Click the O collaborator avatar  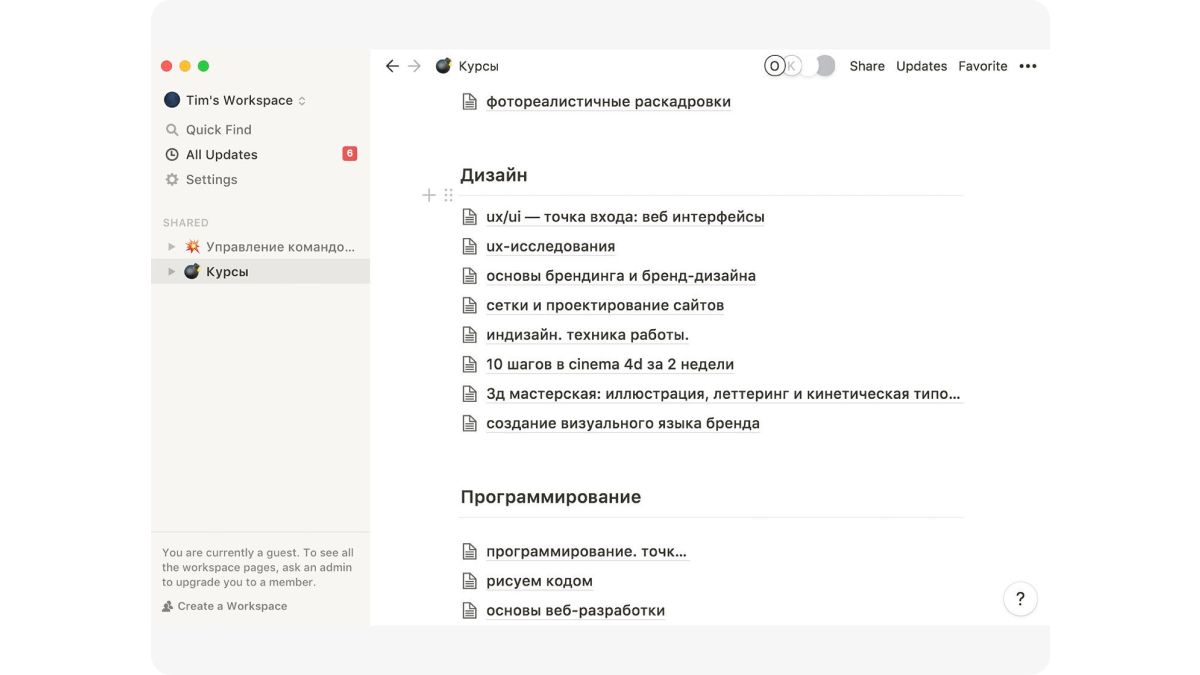point(773,65)
